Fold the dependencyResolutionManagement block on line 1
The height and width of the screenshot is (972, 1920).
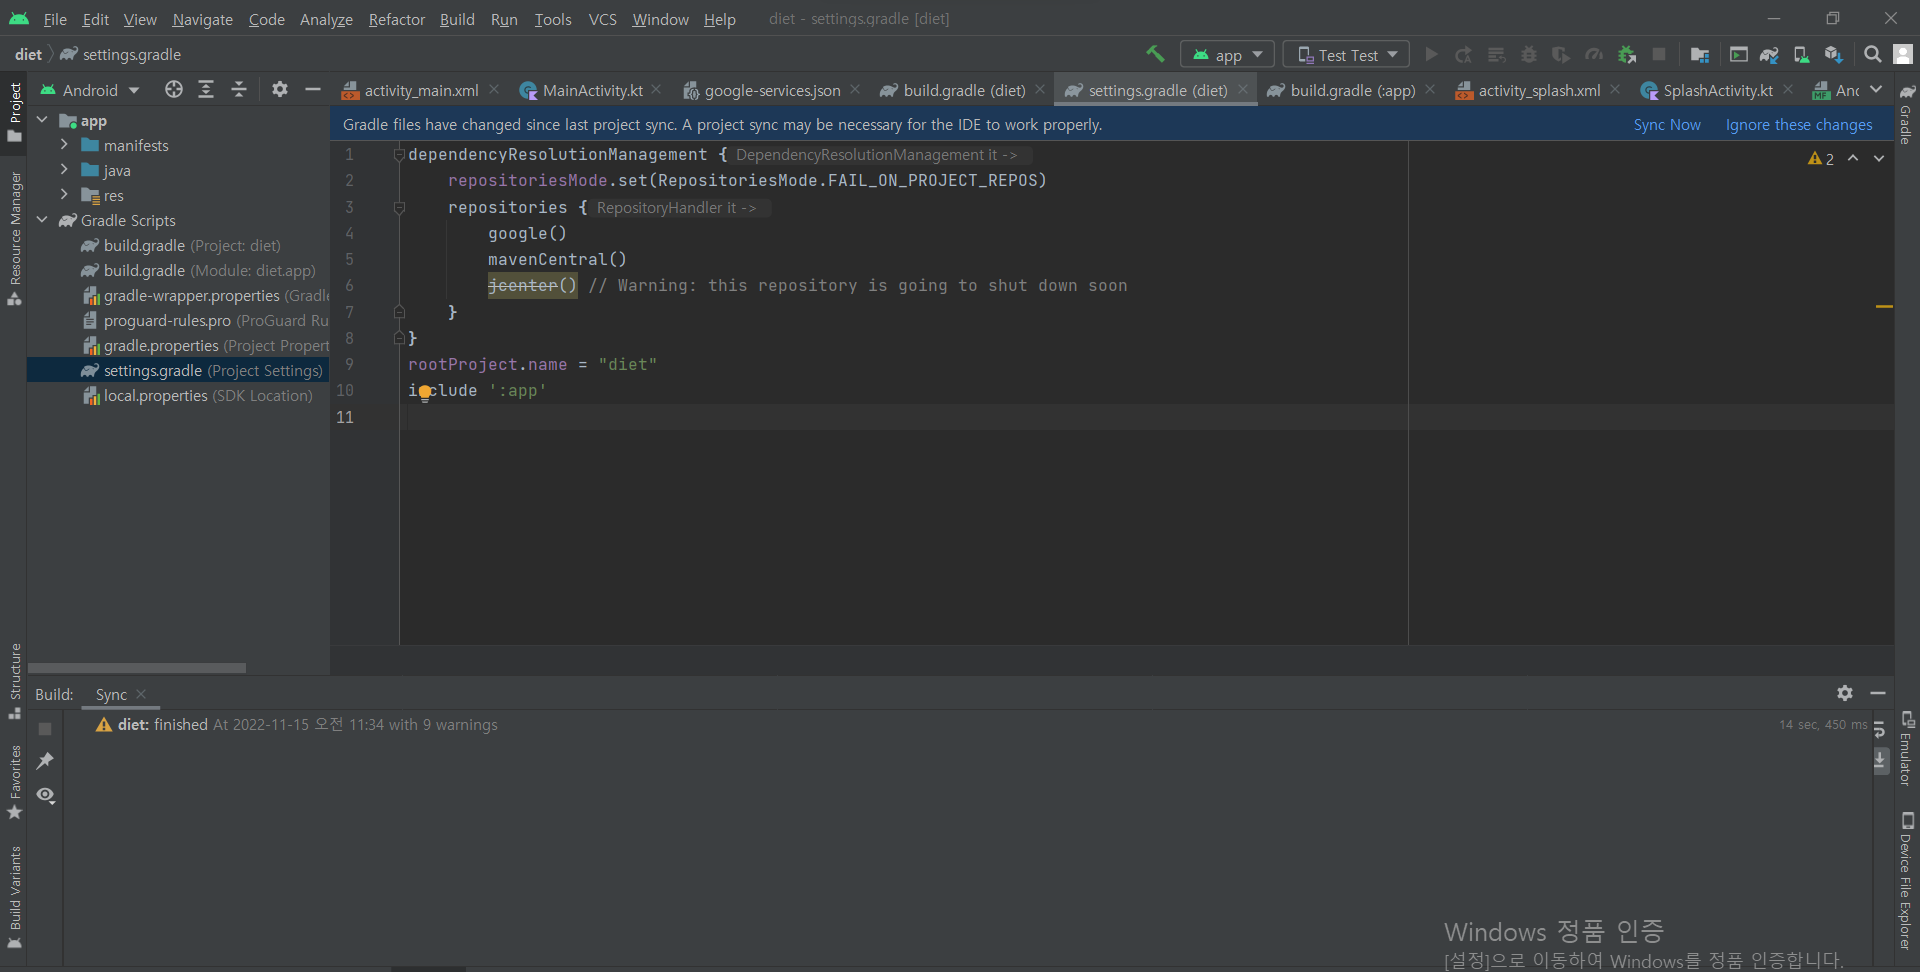pos(399,154)
